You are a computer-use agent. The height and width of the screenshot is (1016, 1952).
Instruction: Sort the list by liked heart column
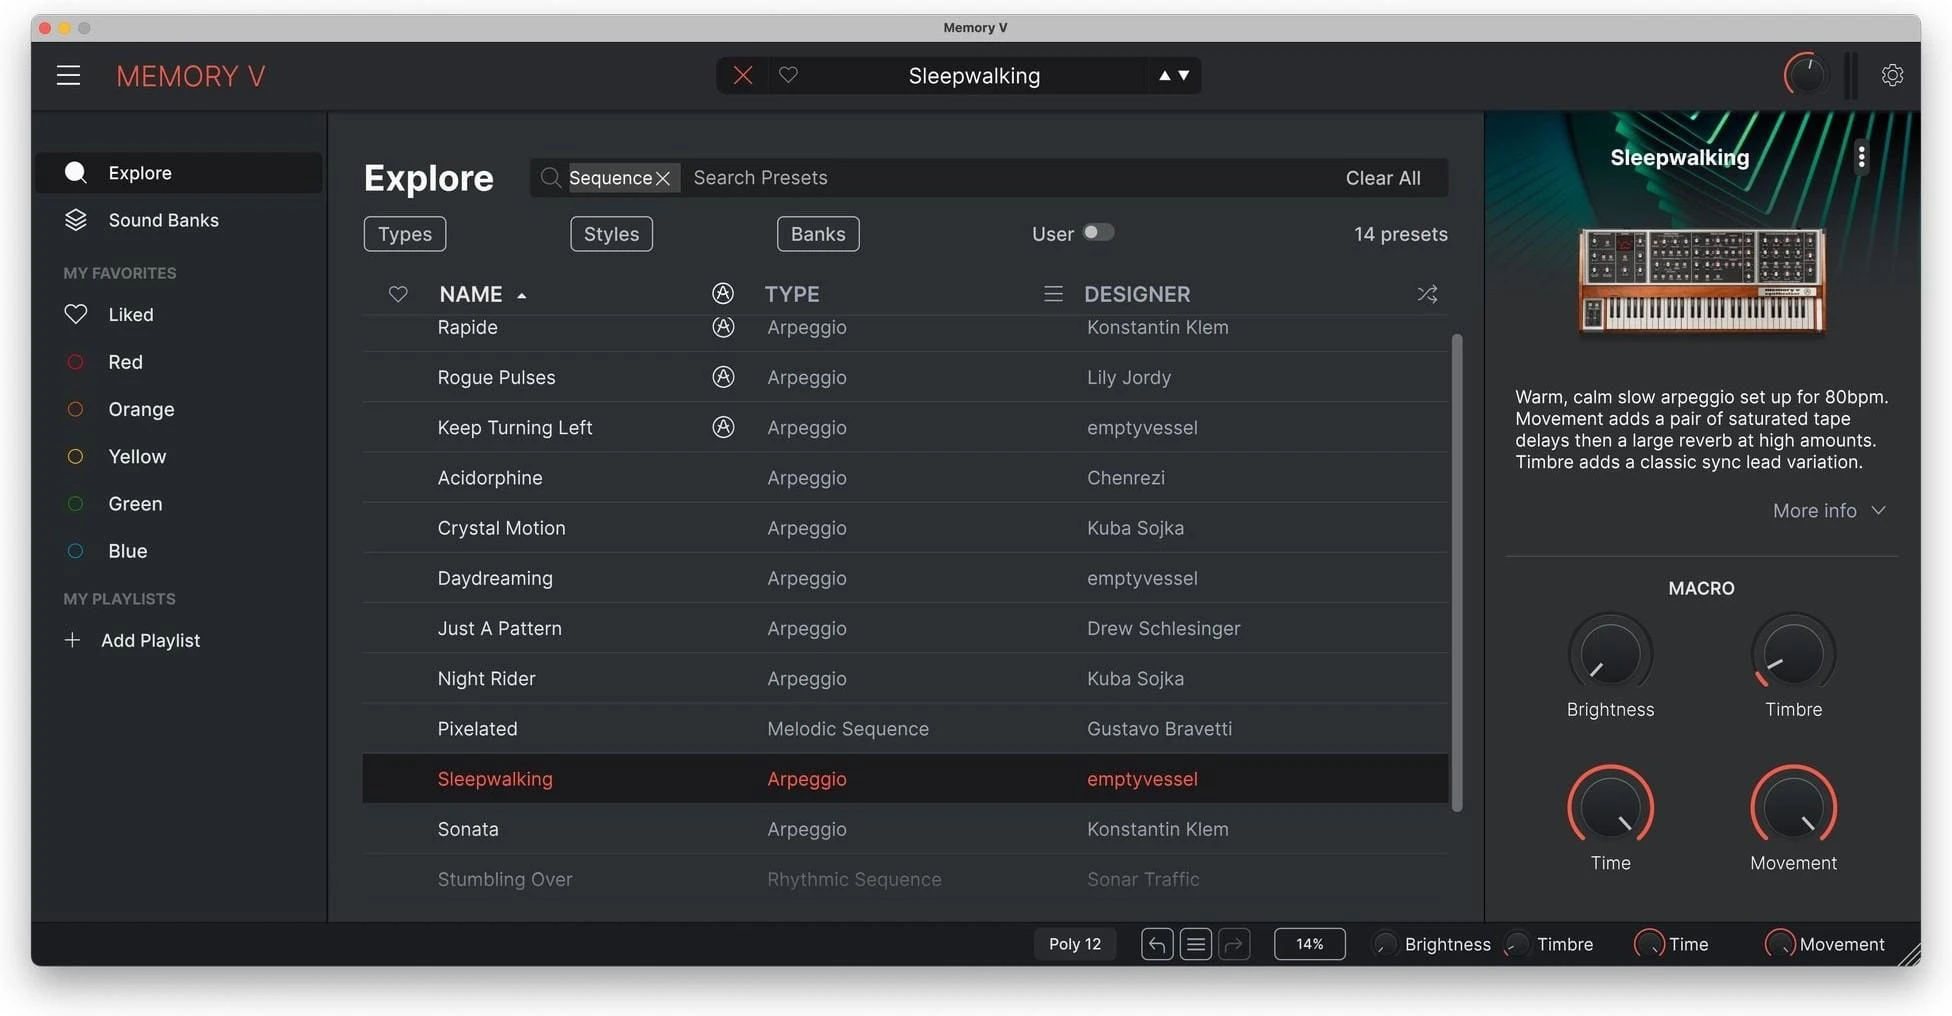click(x=398, y=294)
